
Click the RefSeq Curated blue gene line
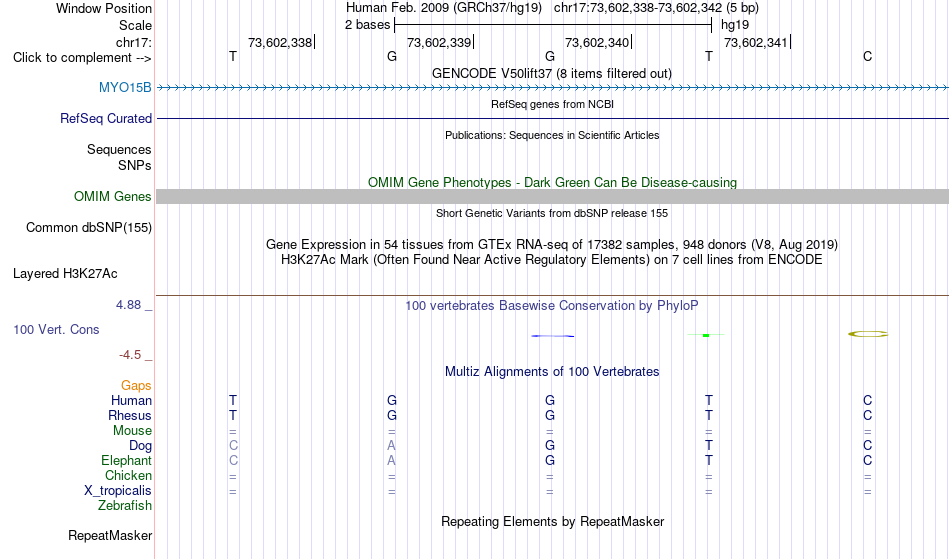point(553,118)
